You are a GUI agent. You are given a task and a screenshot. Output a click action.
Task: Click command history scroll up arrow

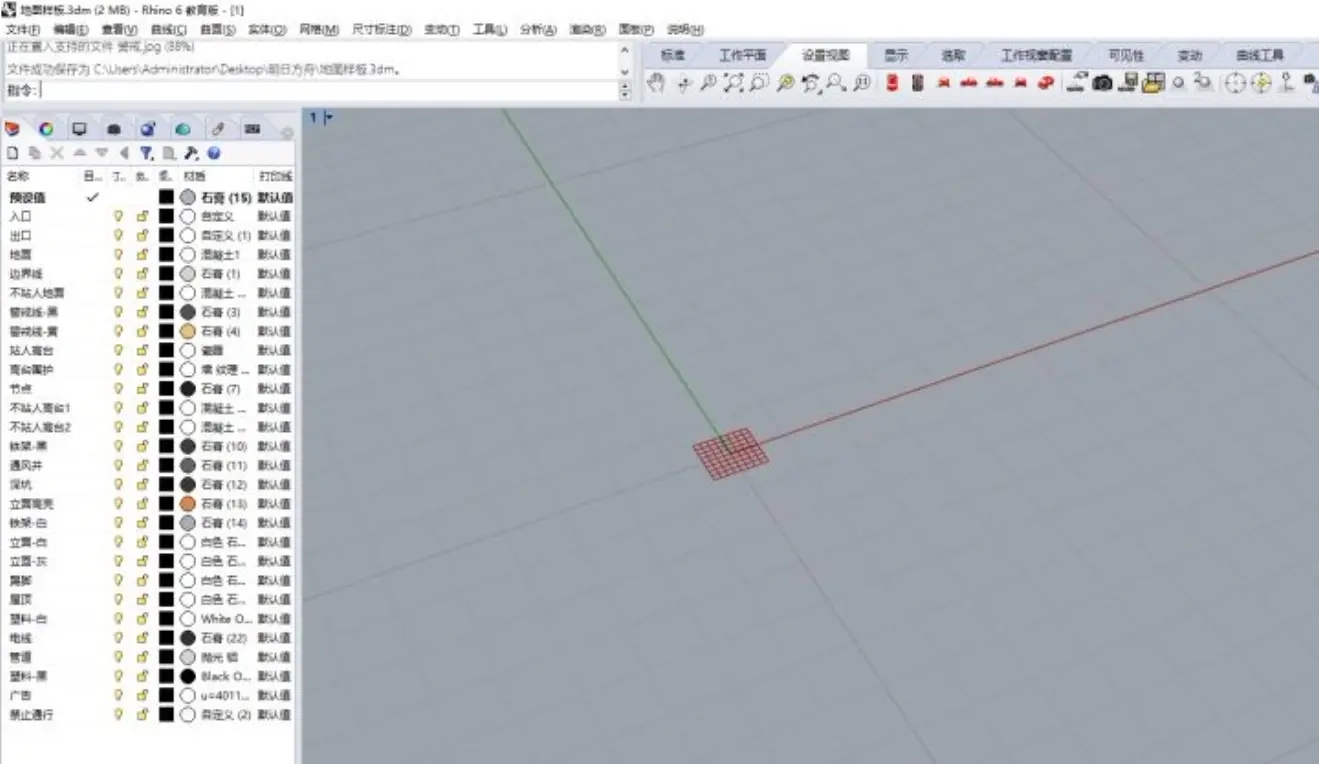pos(626,50)
